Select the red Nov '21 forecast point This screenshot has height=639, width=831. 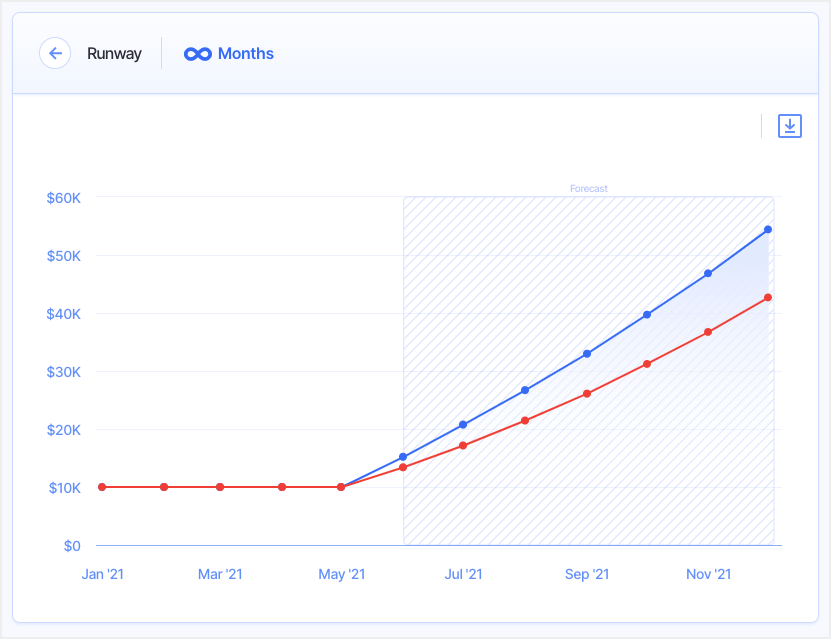click(708, 332)
